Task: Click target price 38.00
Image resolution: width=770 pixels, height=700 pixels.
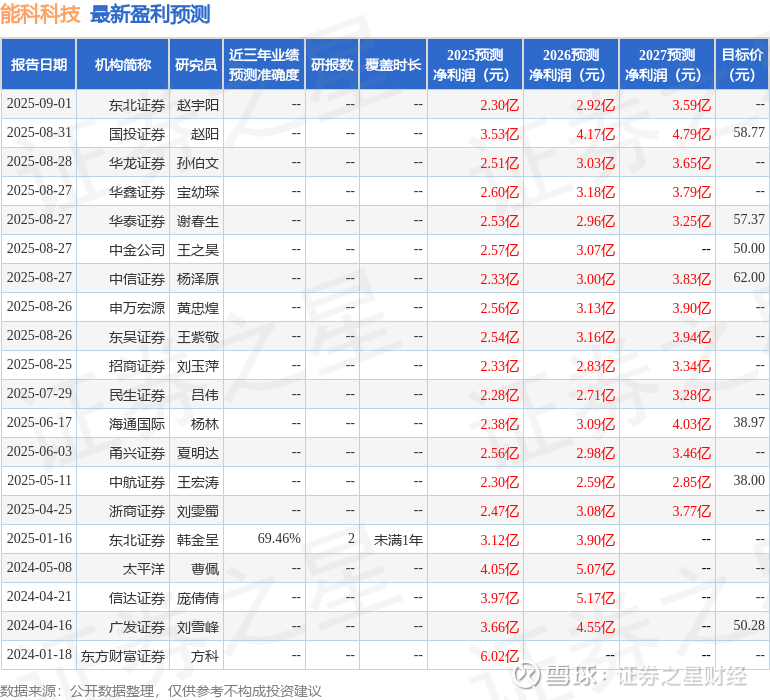Action: 749,480
